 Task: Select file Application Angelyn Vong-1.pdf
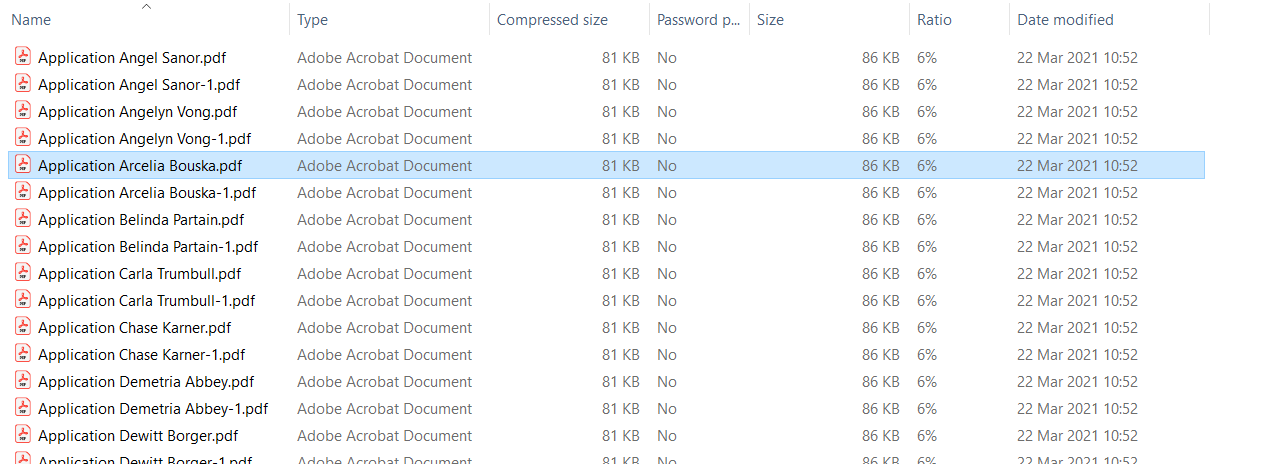144,139
